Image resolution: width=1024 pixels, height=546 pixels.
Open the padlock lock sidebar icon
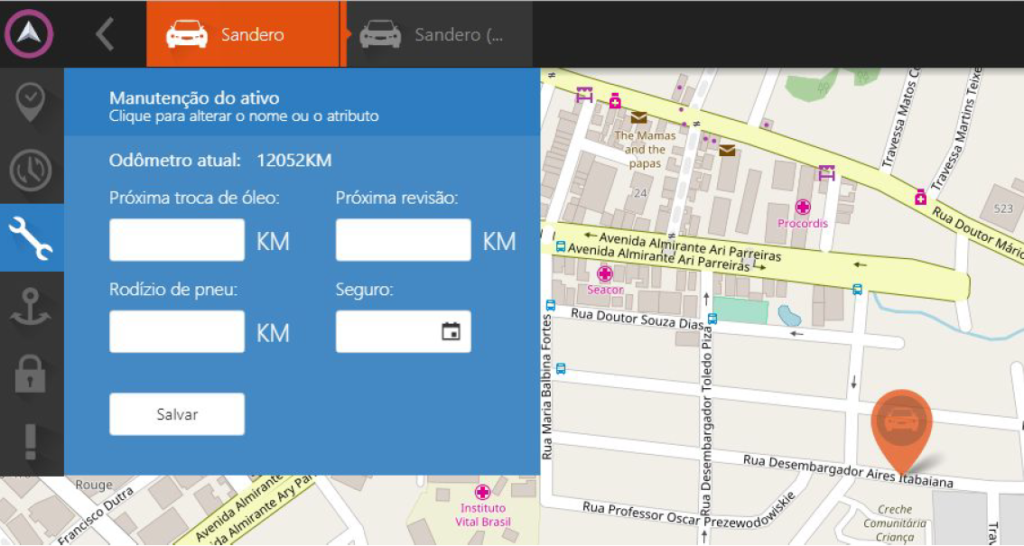(x=31, y=373)
